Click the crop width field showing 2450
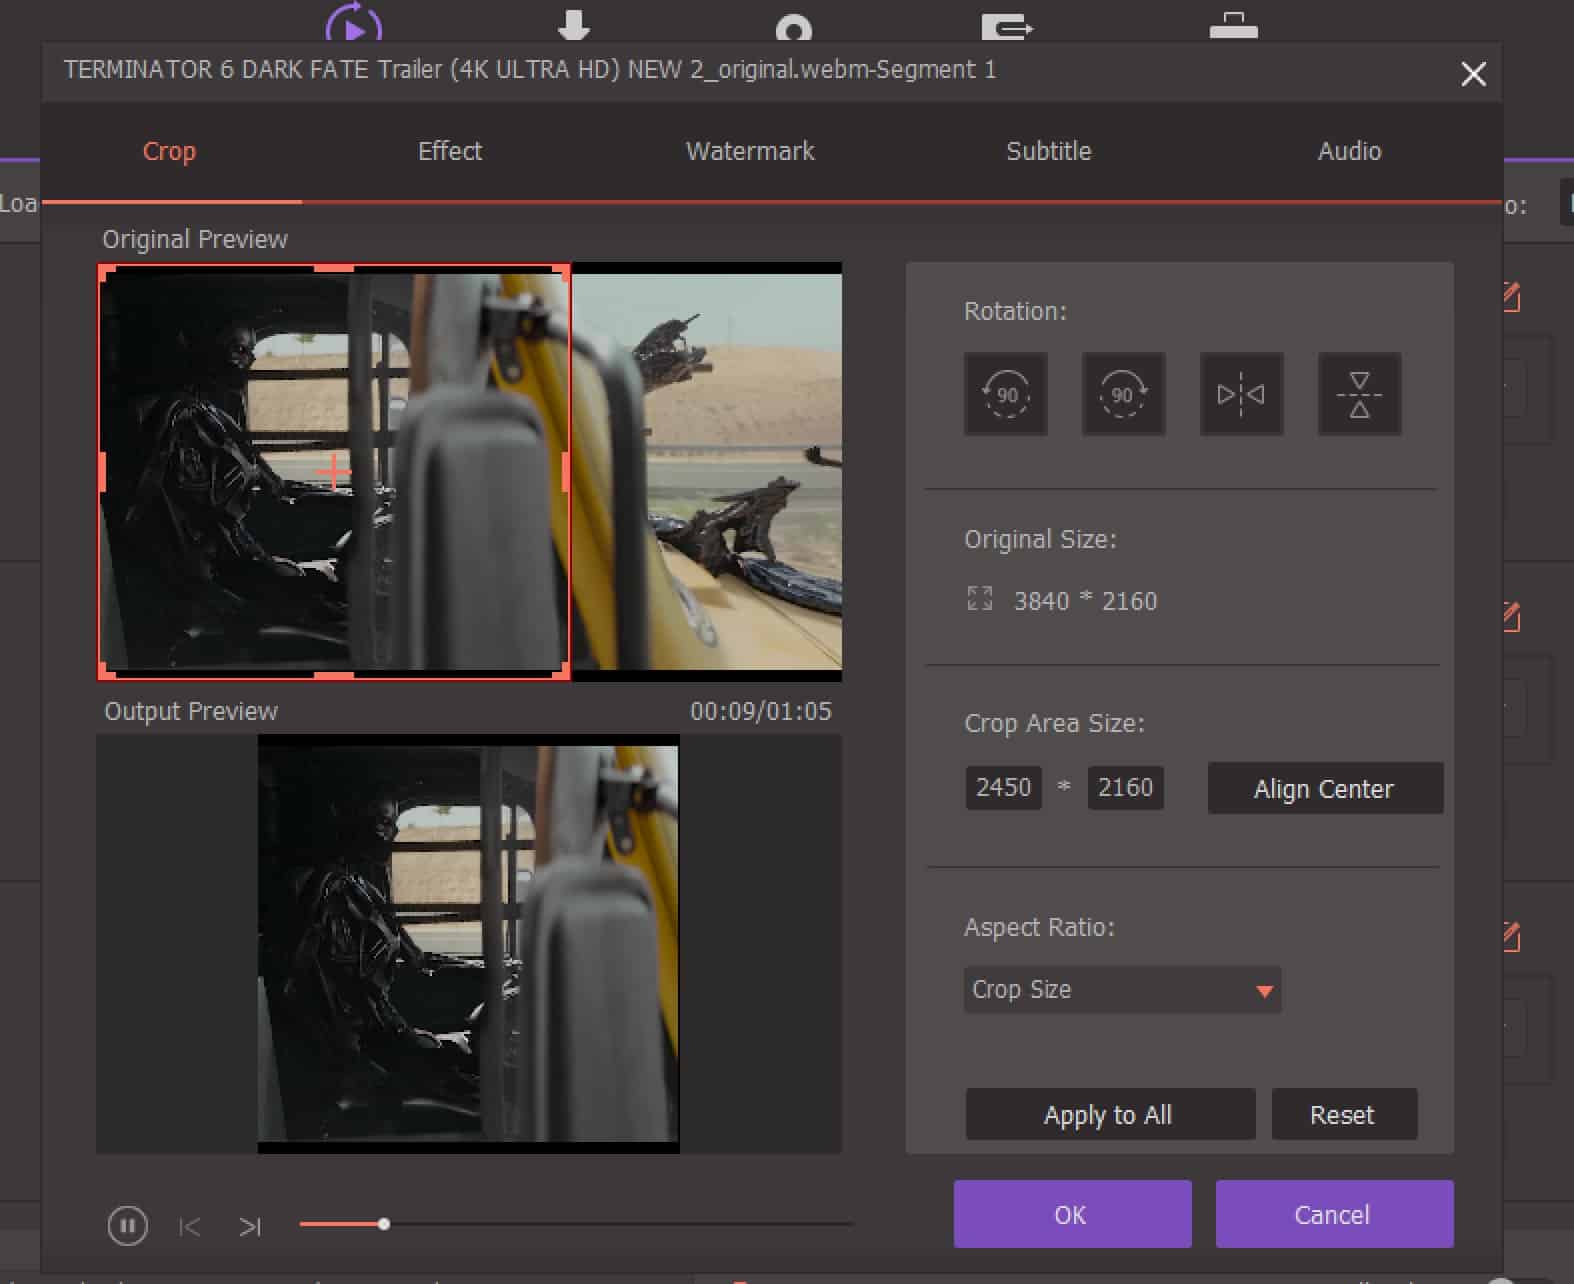Viewport: 1574px width, 1284px height. [x=1003, y=787]
